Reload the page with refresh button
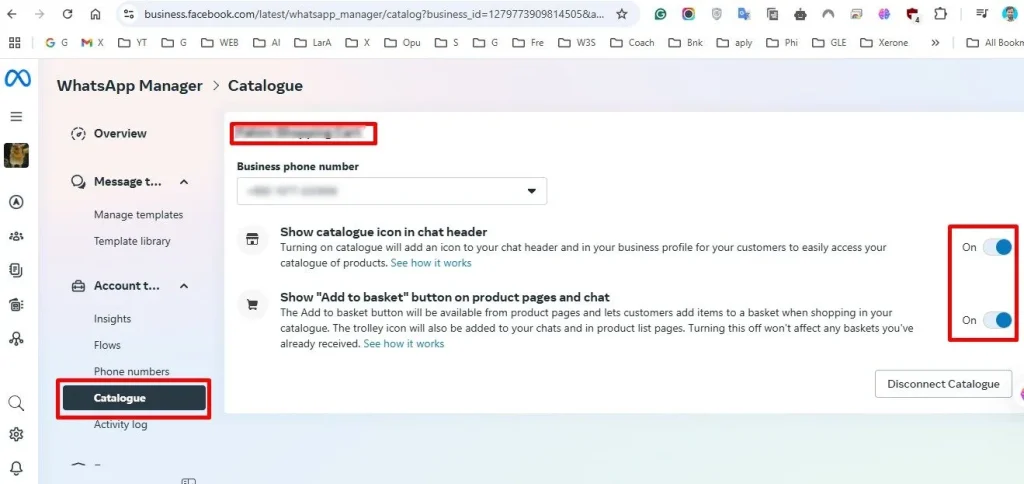 [67, 14]
